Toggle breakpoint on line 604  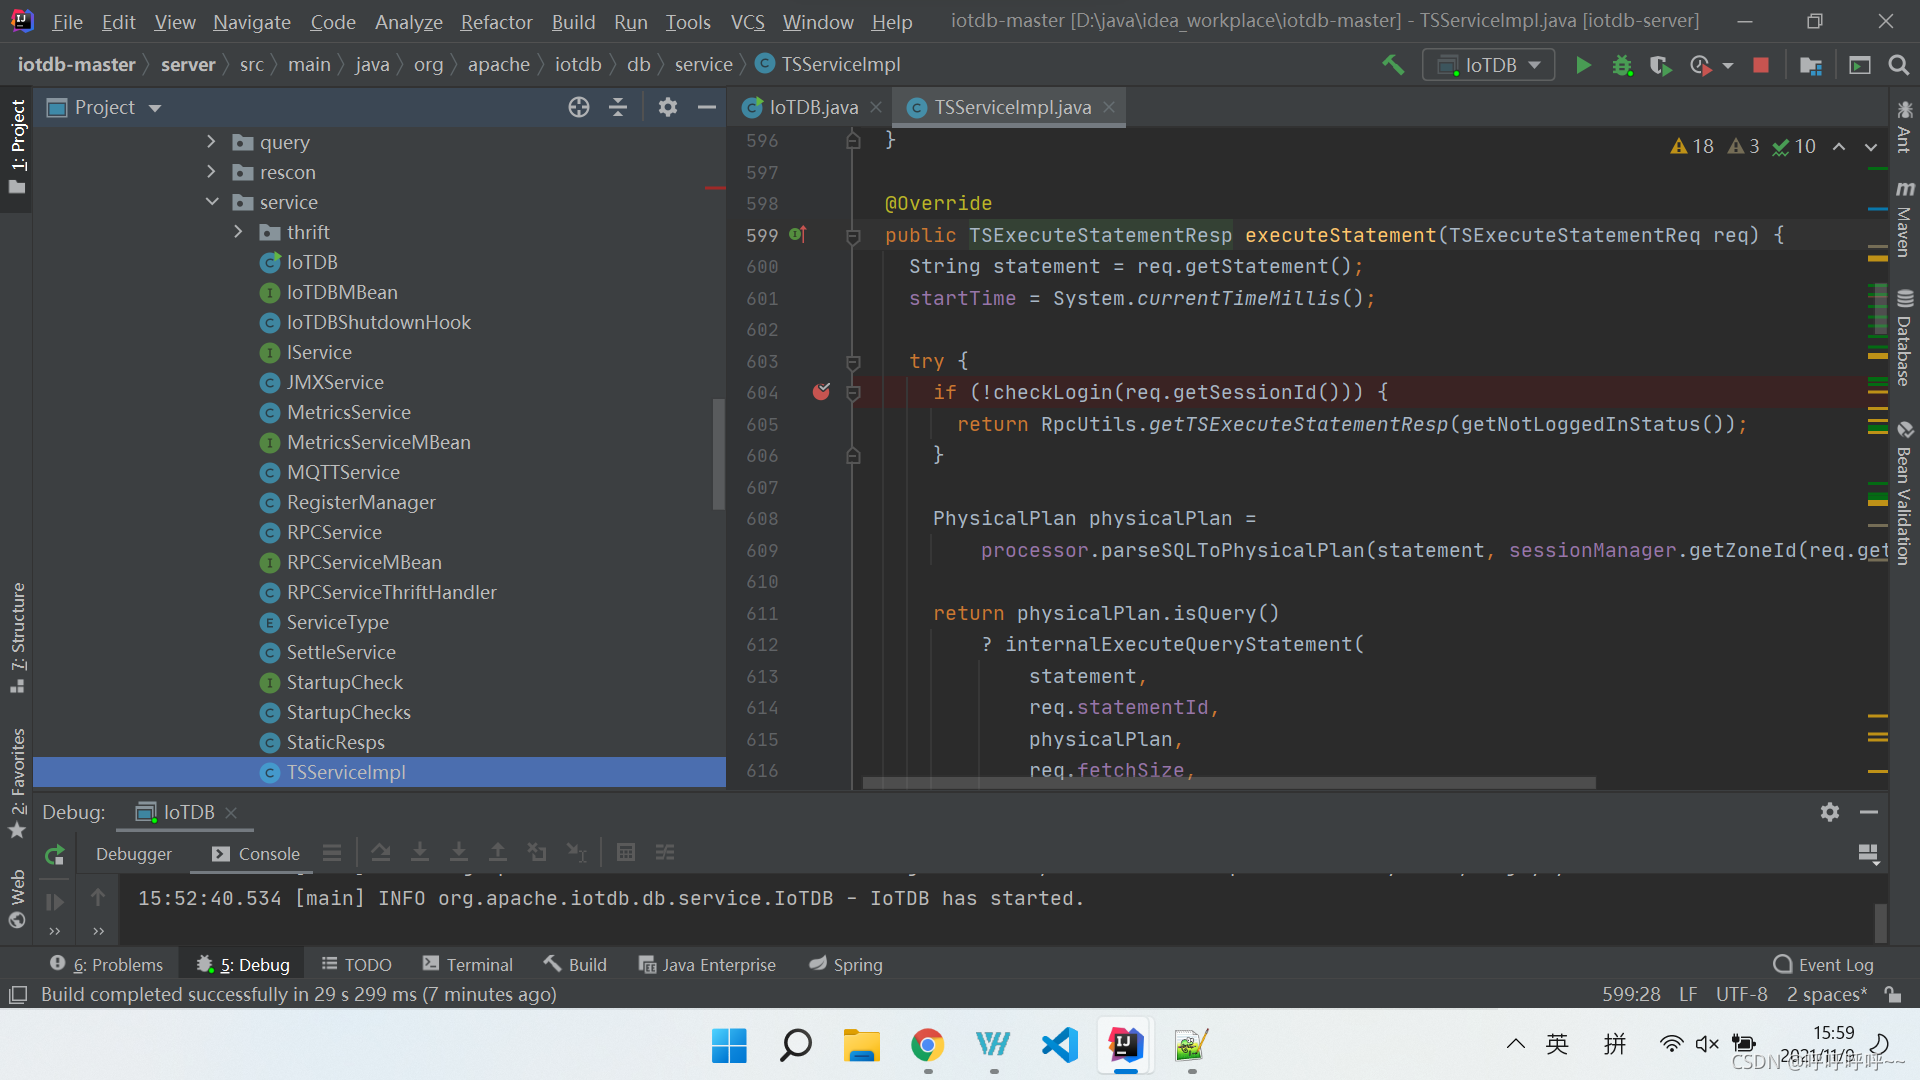821,392
